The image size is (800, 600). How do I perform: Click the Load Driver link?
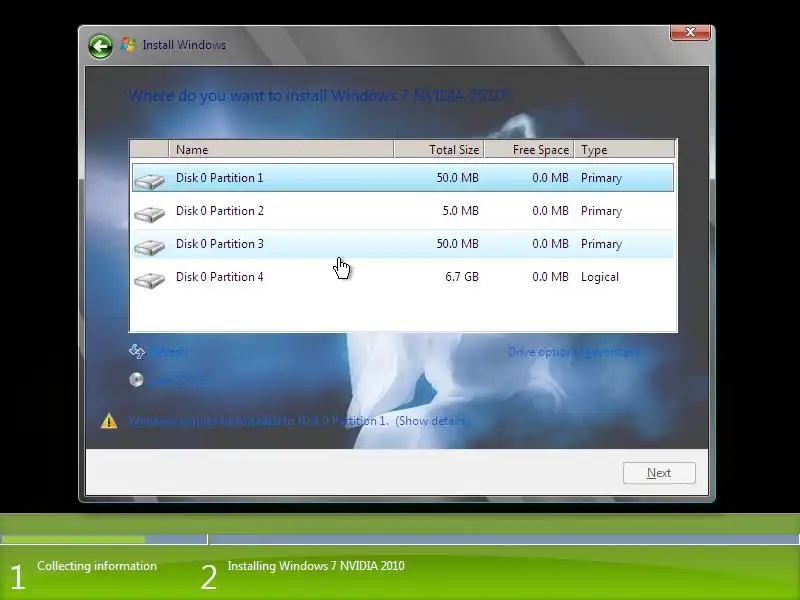(178, 380)
